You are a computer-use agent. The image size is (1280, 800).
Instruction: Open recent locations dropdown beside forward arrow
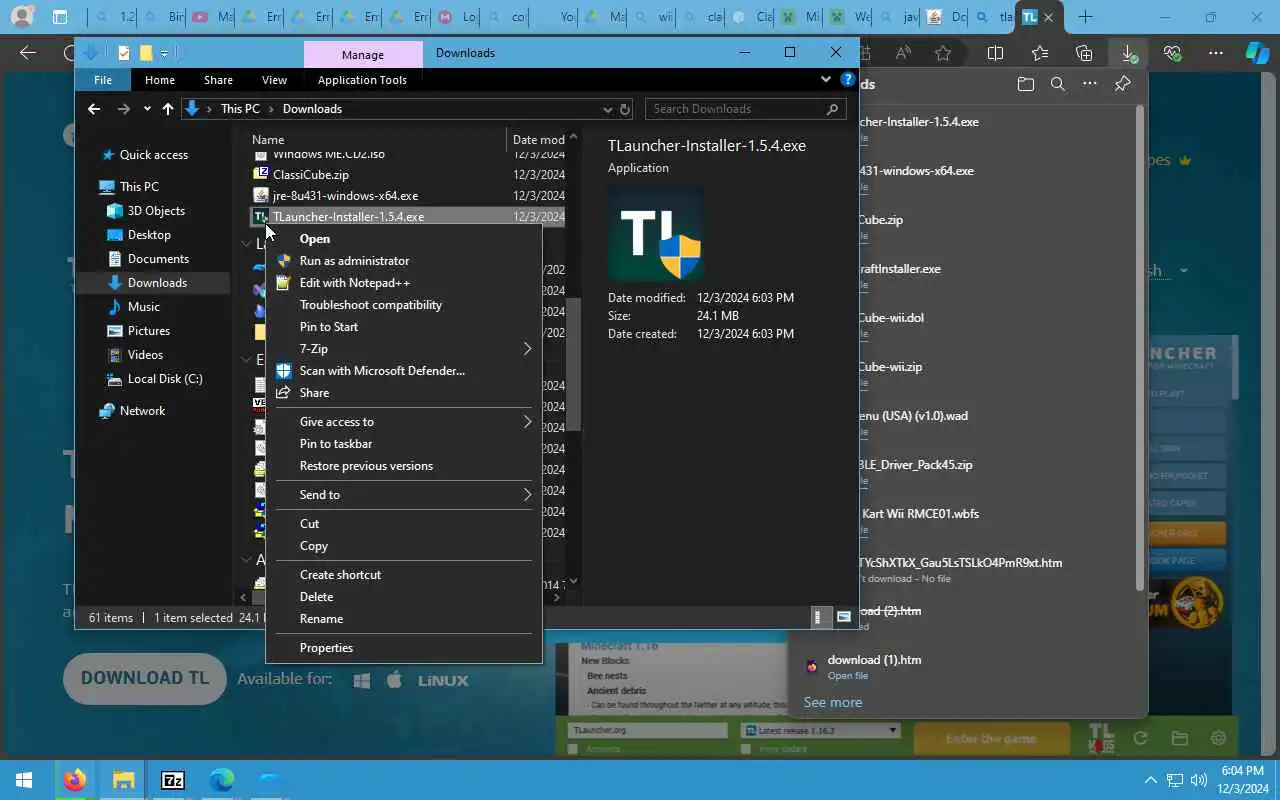pyautogui.click(x=147, y=109)
